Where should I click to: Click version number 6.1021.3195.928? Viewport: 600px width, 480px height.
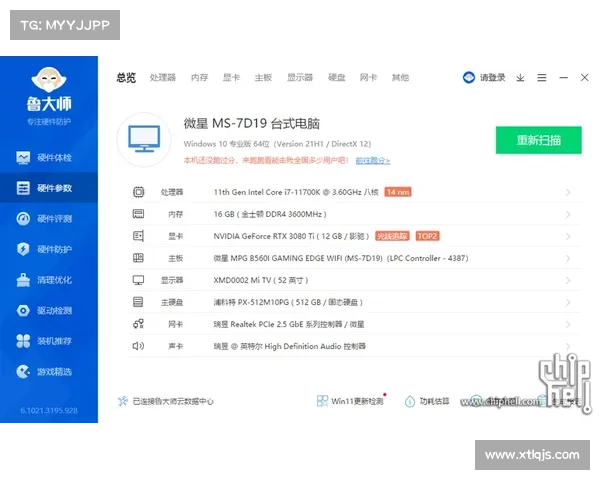[x=49, y=410]
